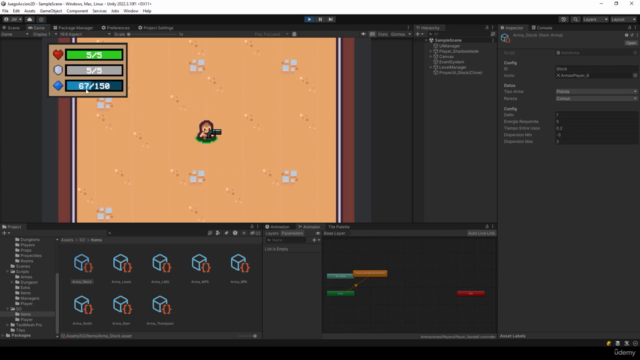Open the Display 1 dropdown
This screenshot has height=360, width=640.
pyautogui.click(x=44, y=34)
